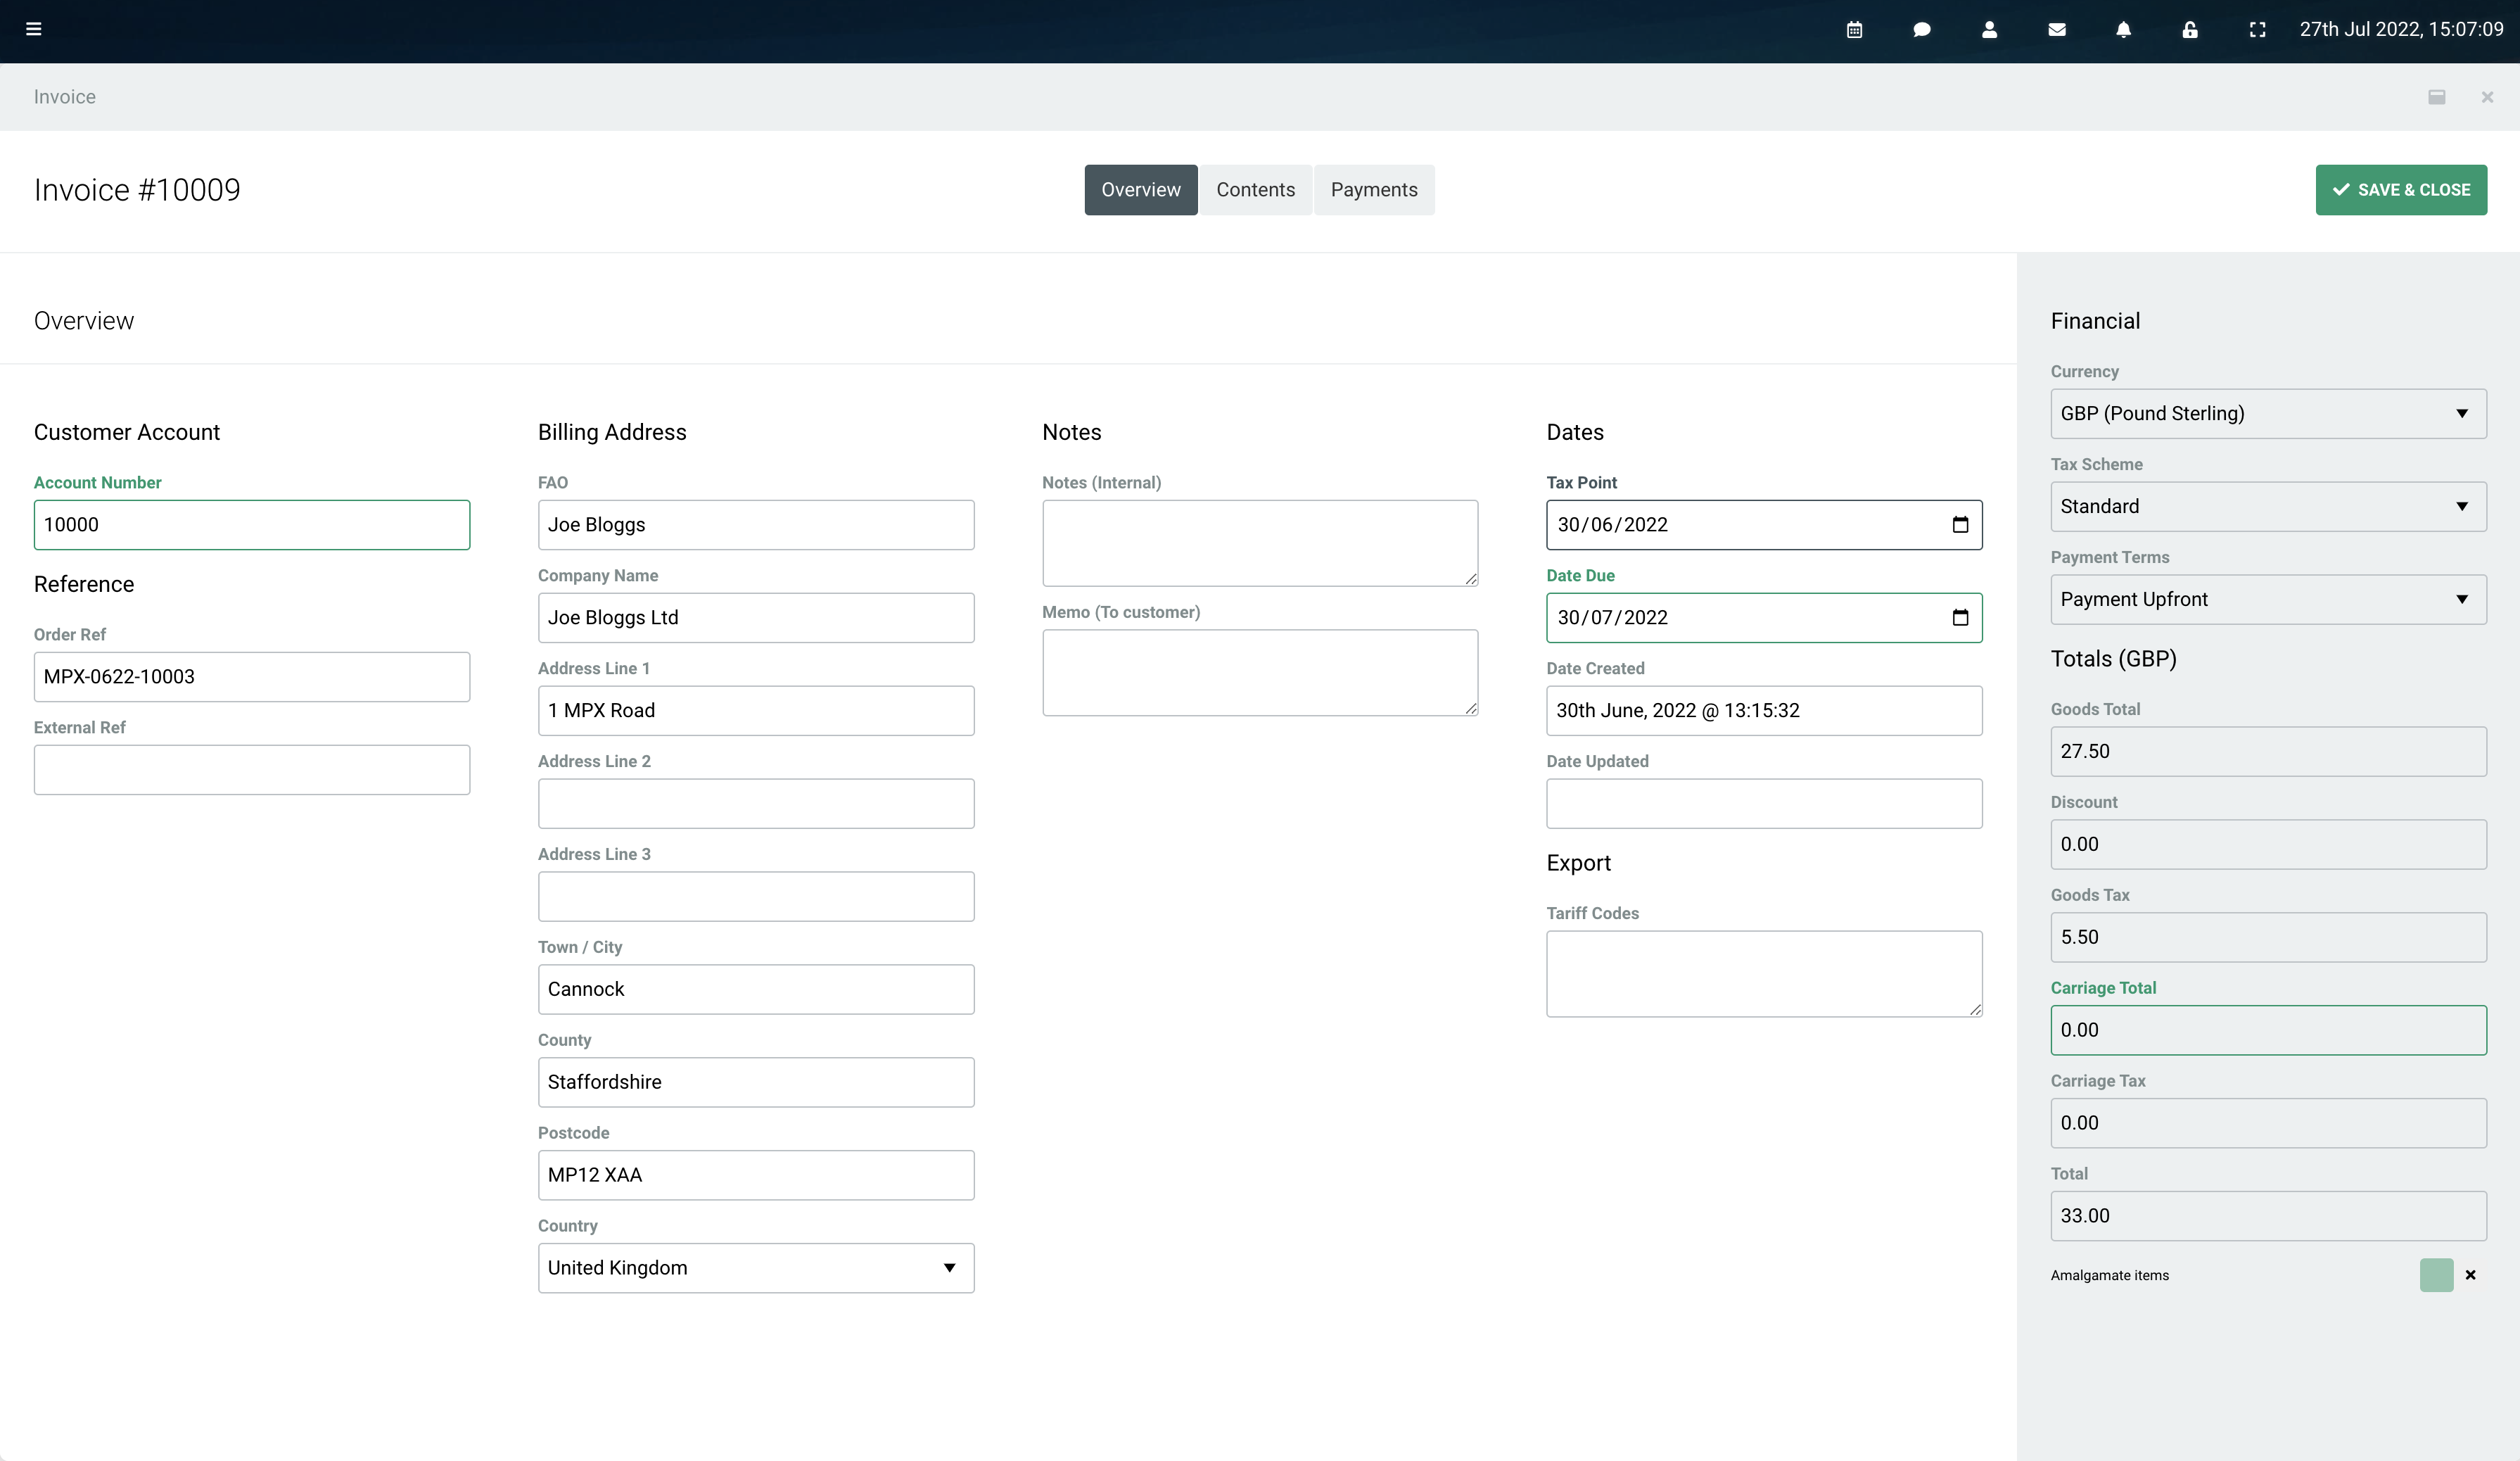Open the hamburger navigation menu
Viewport: 2520px width, 1461px height.
(35, 29)
